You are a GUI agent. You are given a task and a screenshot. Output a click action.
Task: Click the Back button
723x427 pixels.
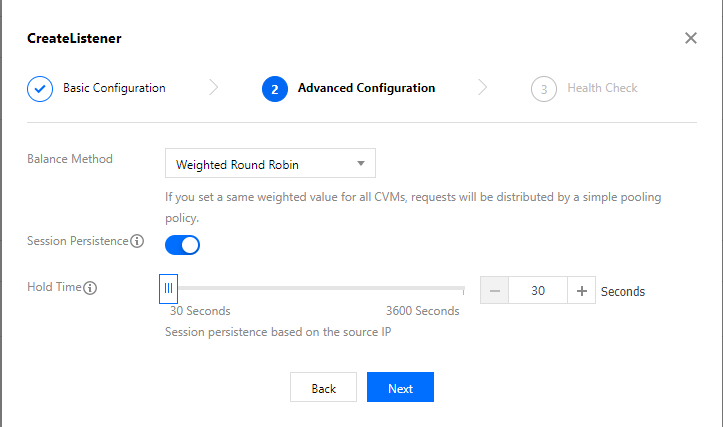click(323, 388)
